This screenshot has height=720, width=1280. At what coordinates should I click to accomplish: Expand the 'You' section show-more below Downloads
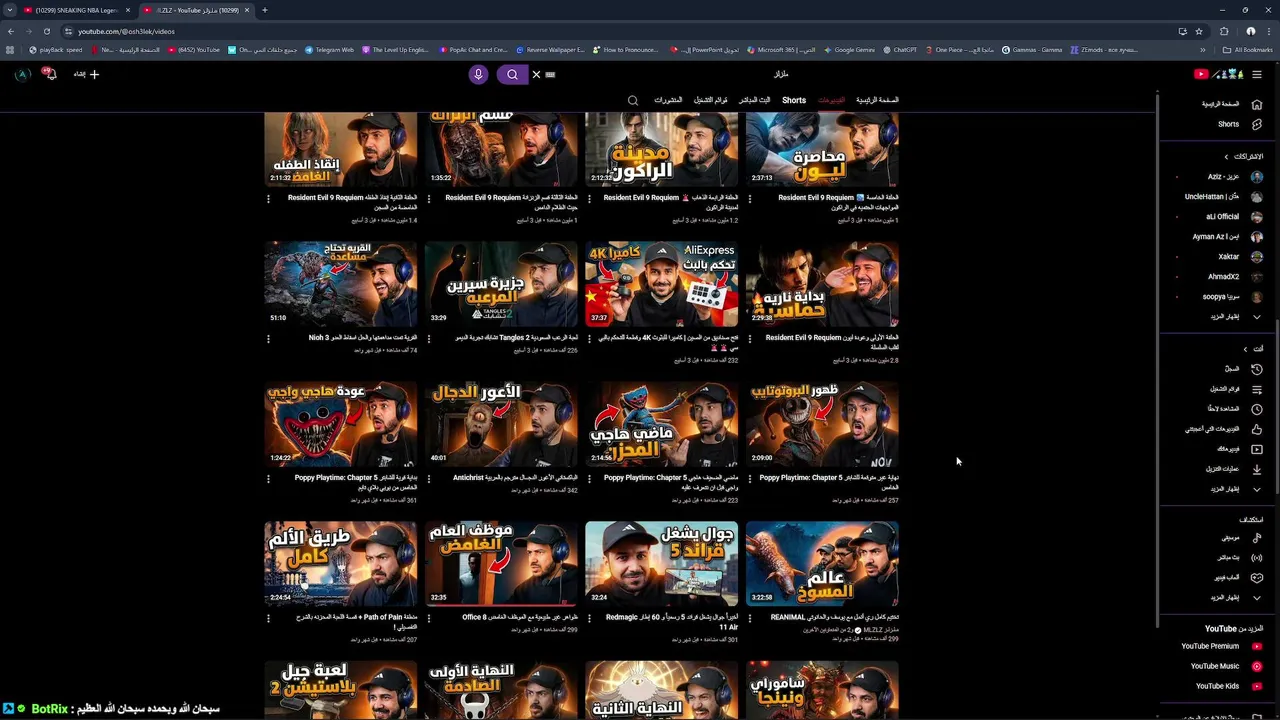click(x=1236, y=489)
